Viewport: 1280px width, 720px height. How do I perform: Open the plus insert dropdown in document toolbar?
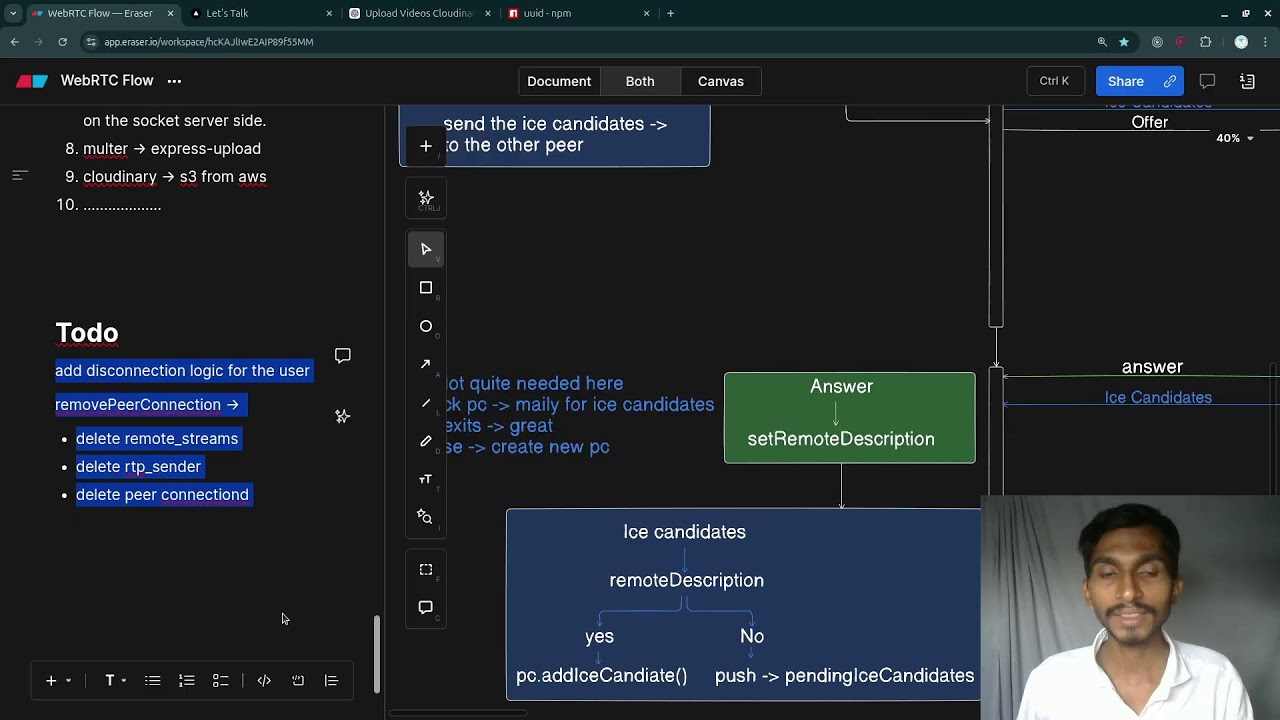click(57, 681)
